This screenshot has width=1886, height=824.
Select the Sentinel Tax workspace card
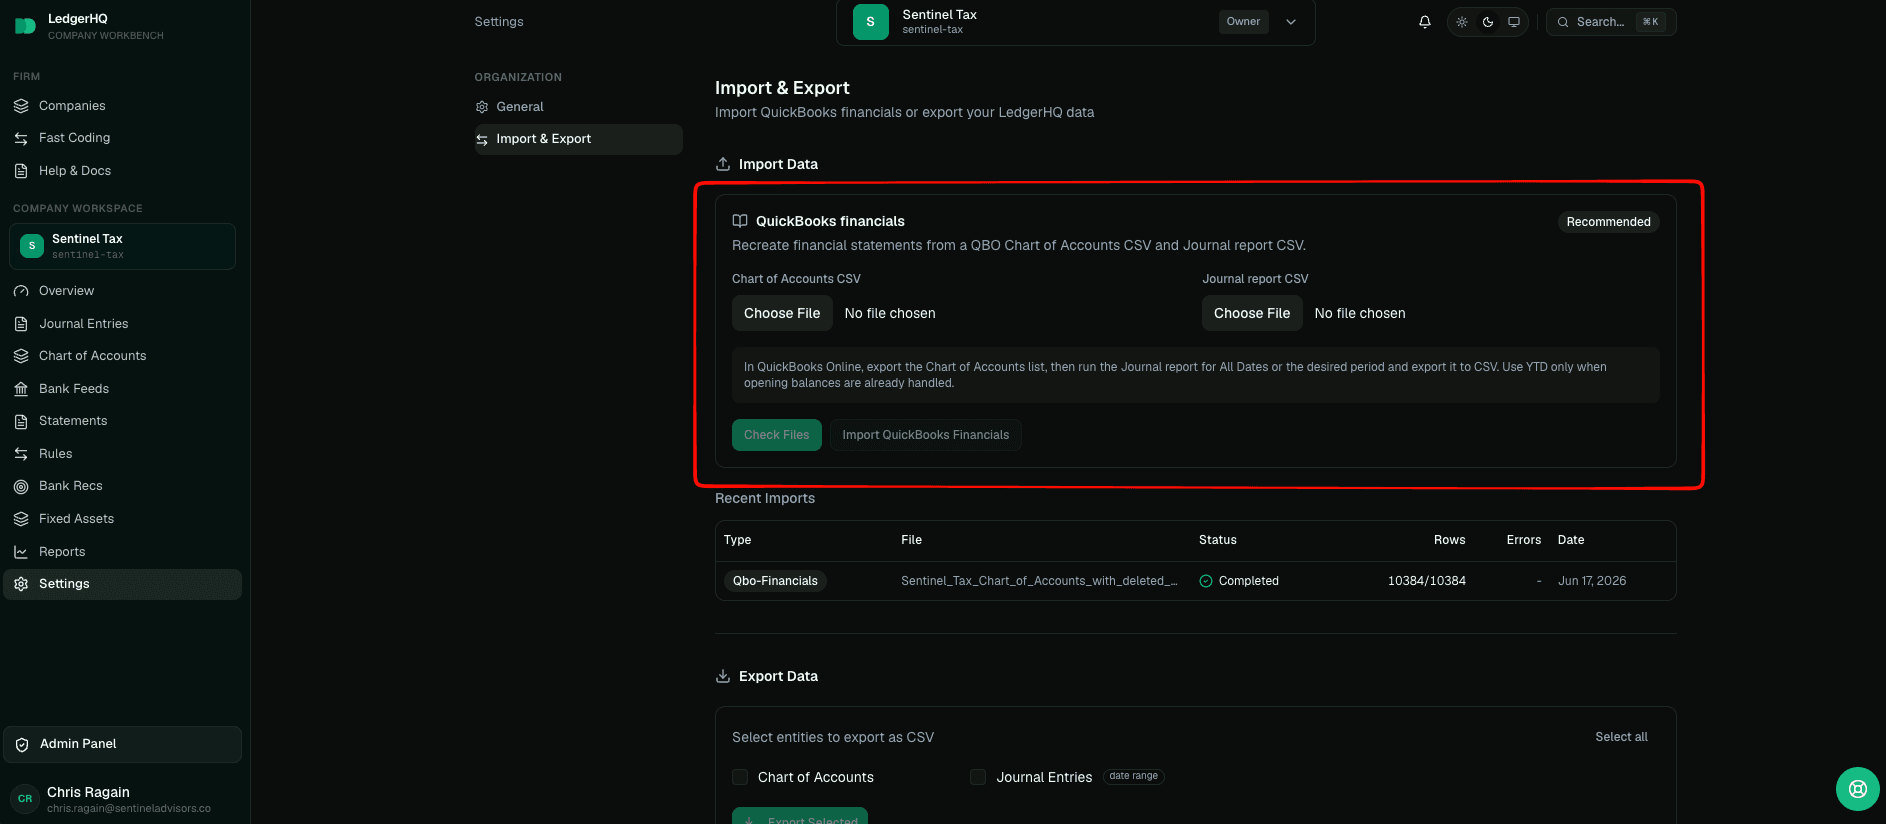click(122, 246)
